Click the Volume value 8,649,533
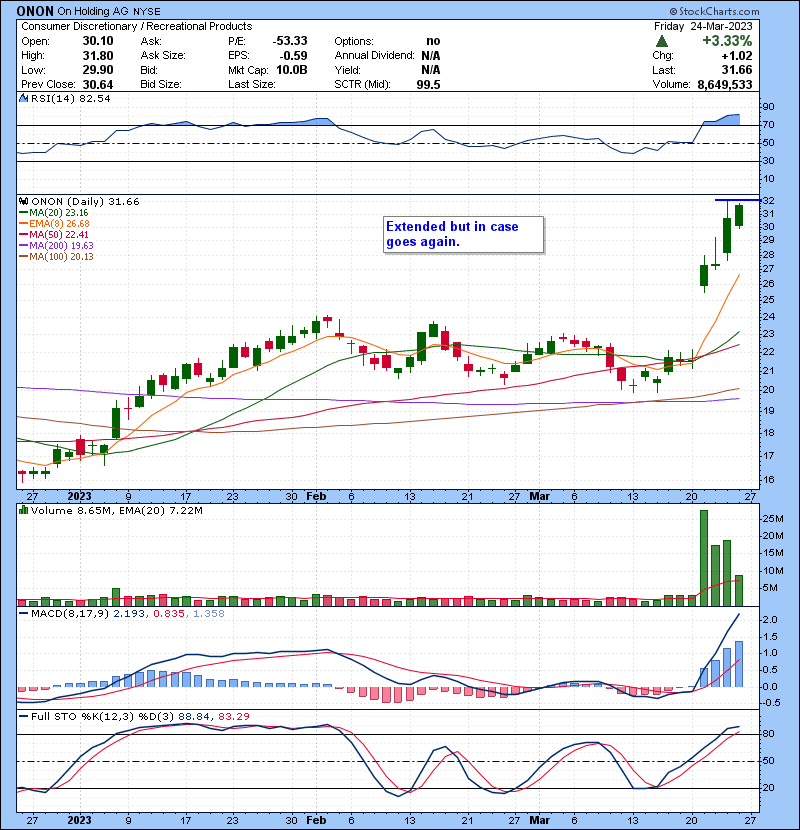 725,85
